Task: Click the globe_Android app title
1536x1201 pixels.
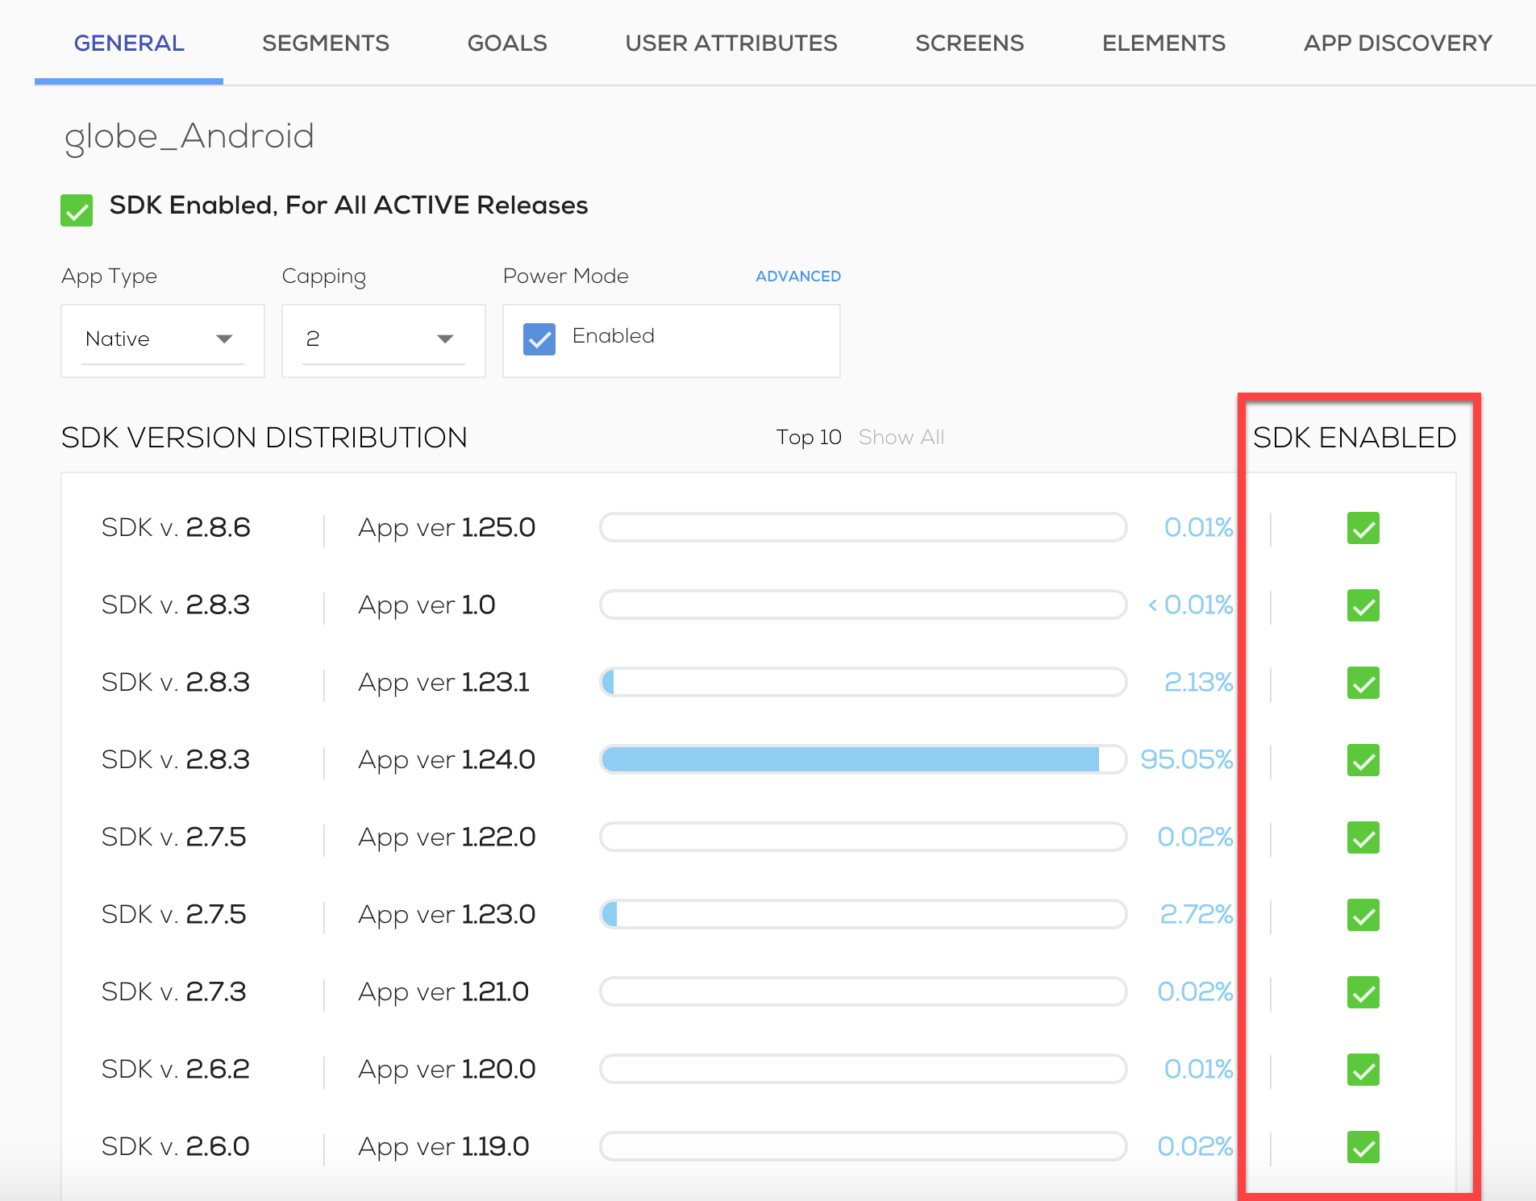Action: click(x=188, y=137)
